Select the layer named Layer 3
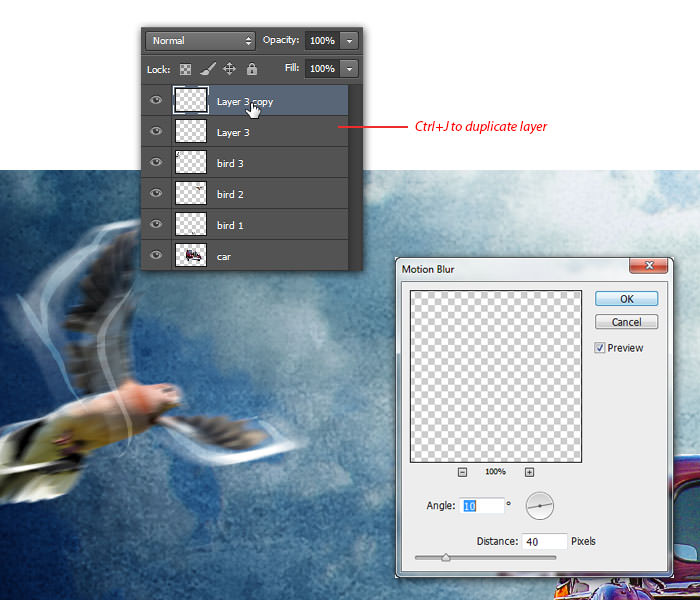The width and height of the screenshot is (700, 600). pyautogui.click(x=233, y=133)
